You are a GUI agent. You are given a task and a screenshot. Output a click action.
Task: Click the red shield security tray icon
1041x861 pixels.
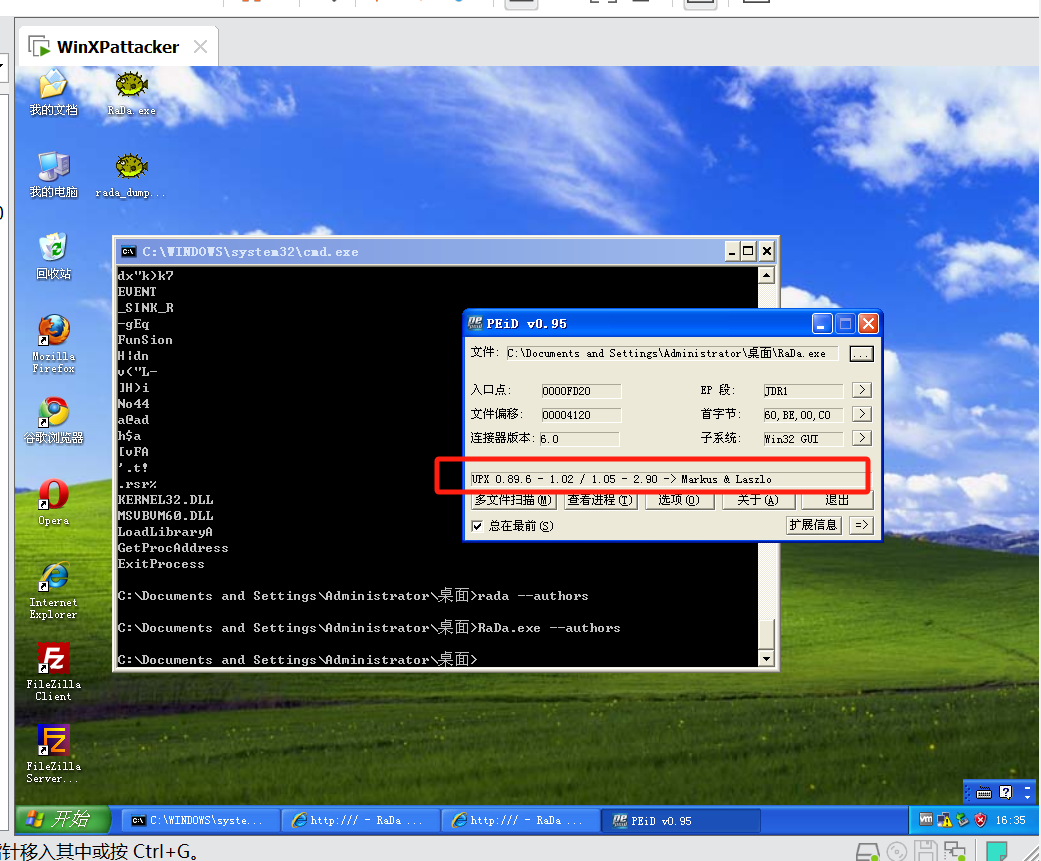(x=980, y=820)
